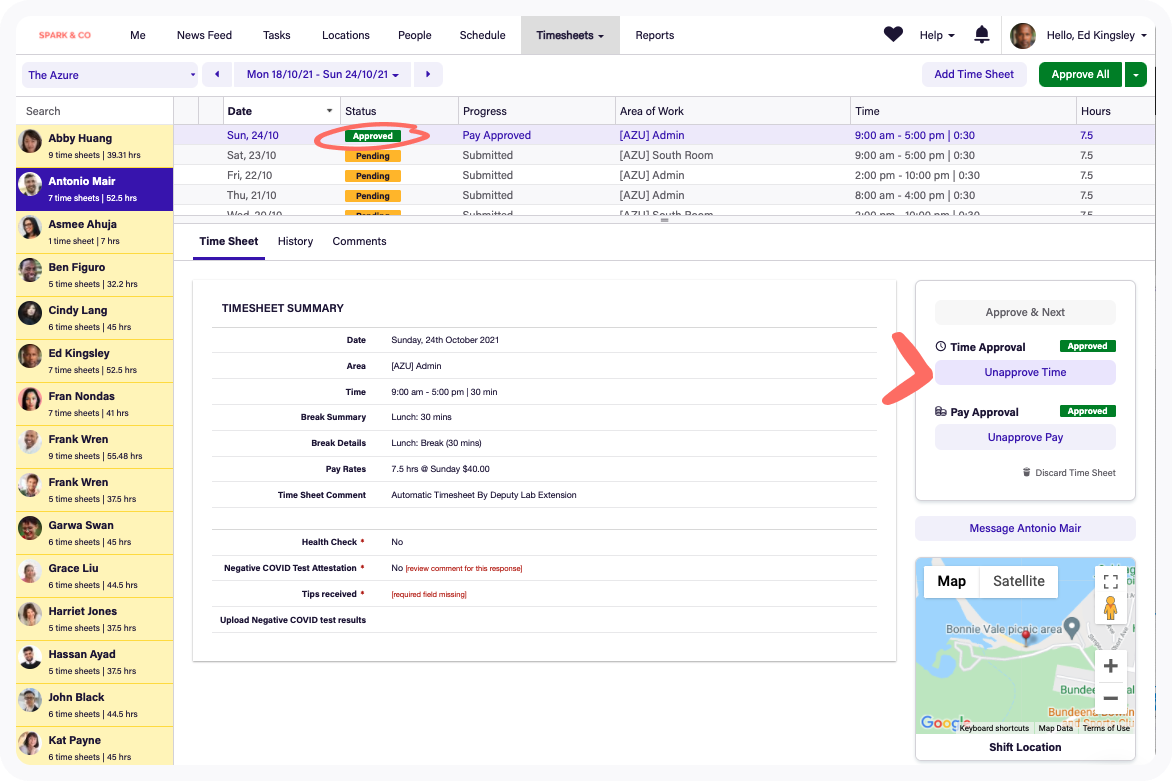Switch to the Comments tab
The image size is (1172, 781).
pos(360,241)
